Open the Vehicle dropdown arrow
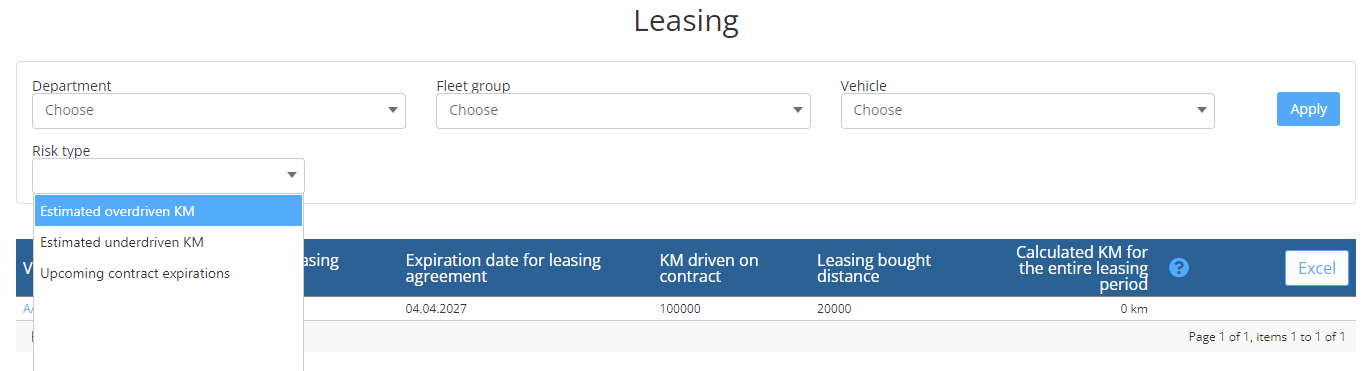Screen dimensions: 1368x371 1202,111
